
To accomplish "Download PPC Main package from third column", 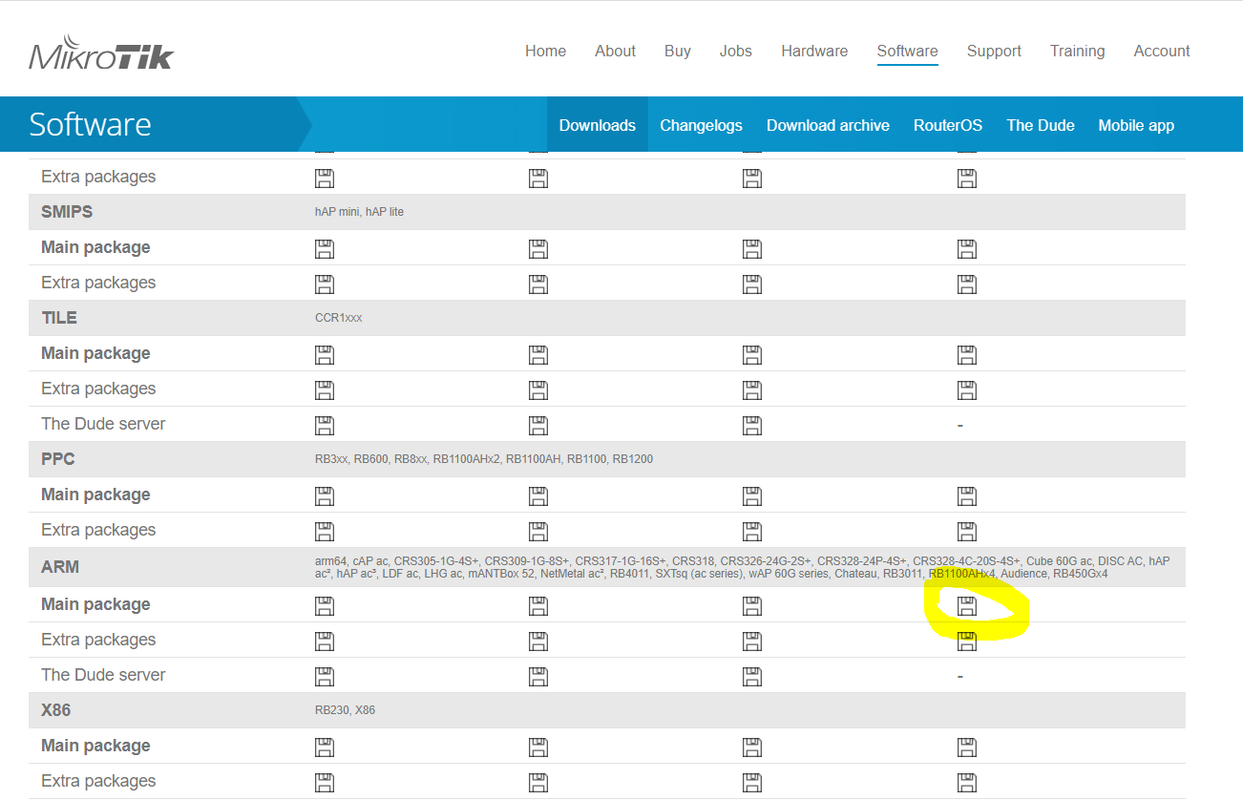I will 752,495.
